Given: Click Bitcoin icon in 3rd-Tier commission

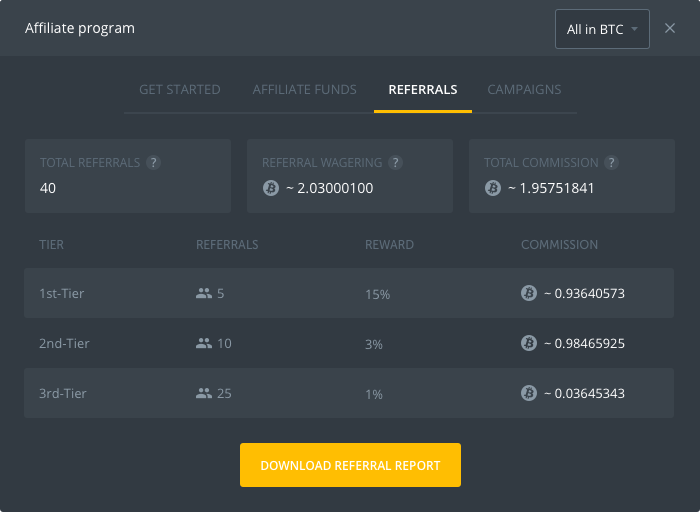Looking at the screenshot, I should [x=529, y=393].
